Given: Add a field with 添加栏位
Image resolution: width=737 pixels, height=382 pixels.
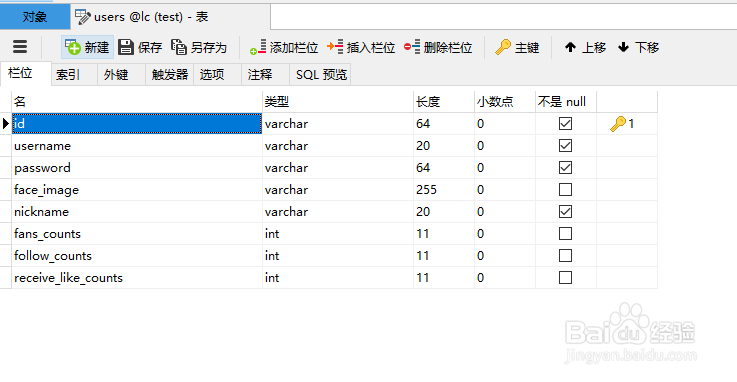Looking at the screenshot, I should [x=284, y=47].
